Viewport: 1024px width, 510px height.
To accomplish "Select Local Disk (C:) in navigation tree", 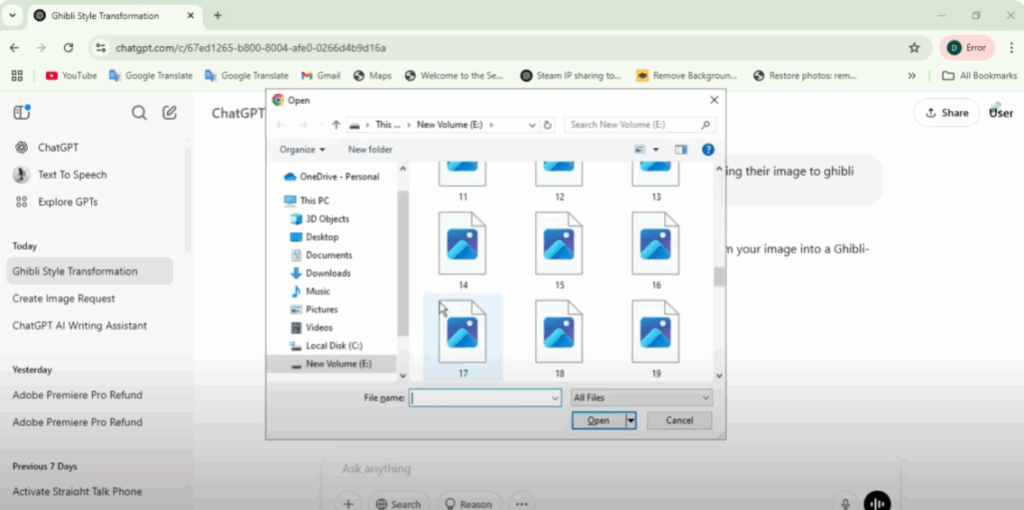I will pos(333,345).
